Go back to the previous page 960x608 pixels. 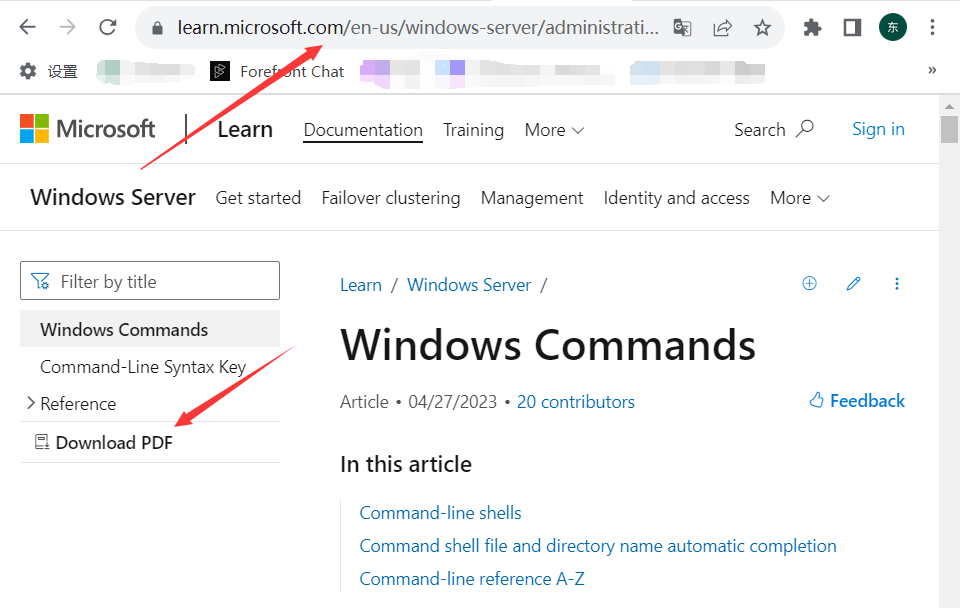(28, 27)
